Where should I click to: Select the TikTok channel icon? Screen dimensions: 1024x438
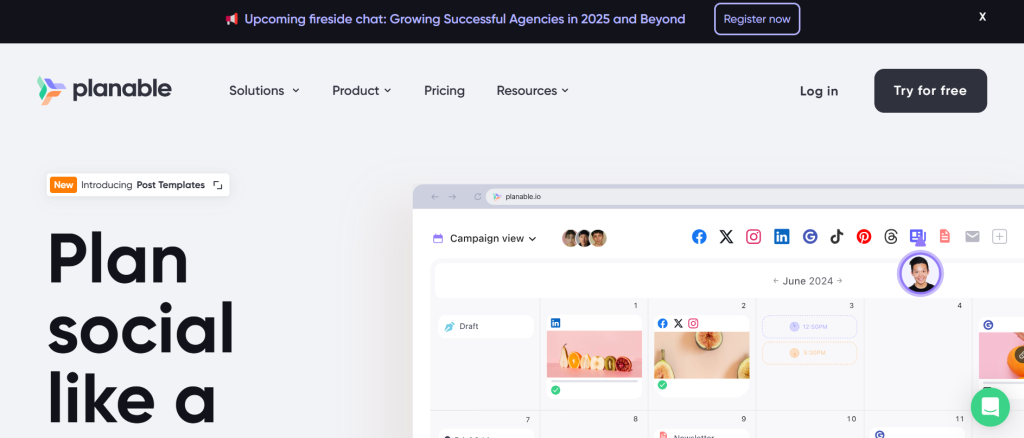click(836, 237)
